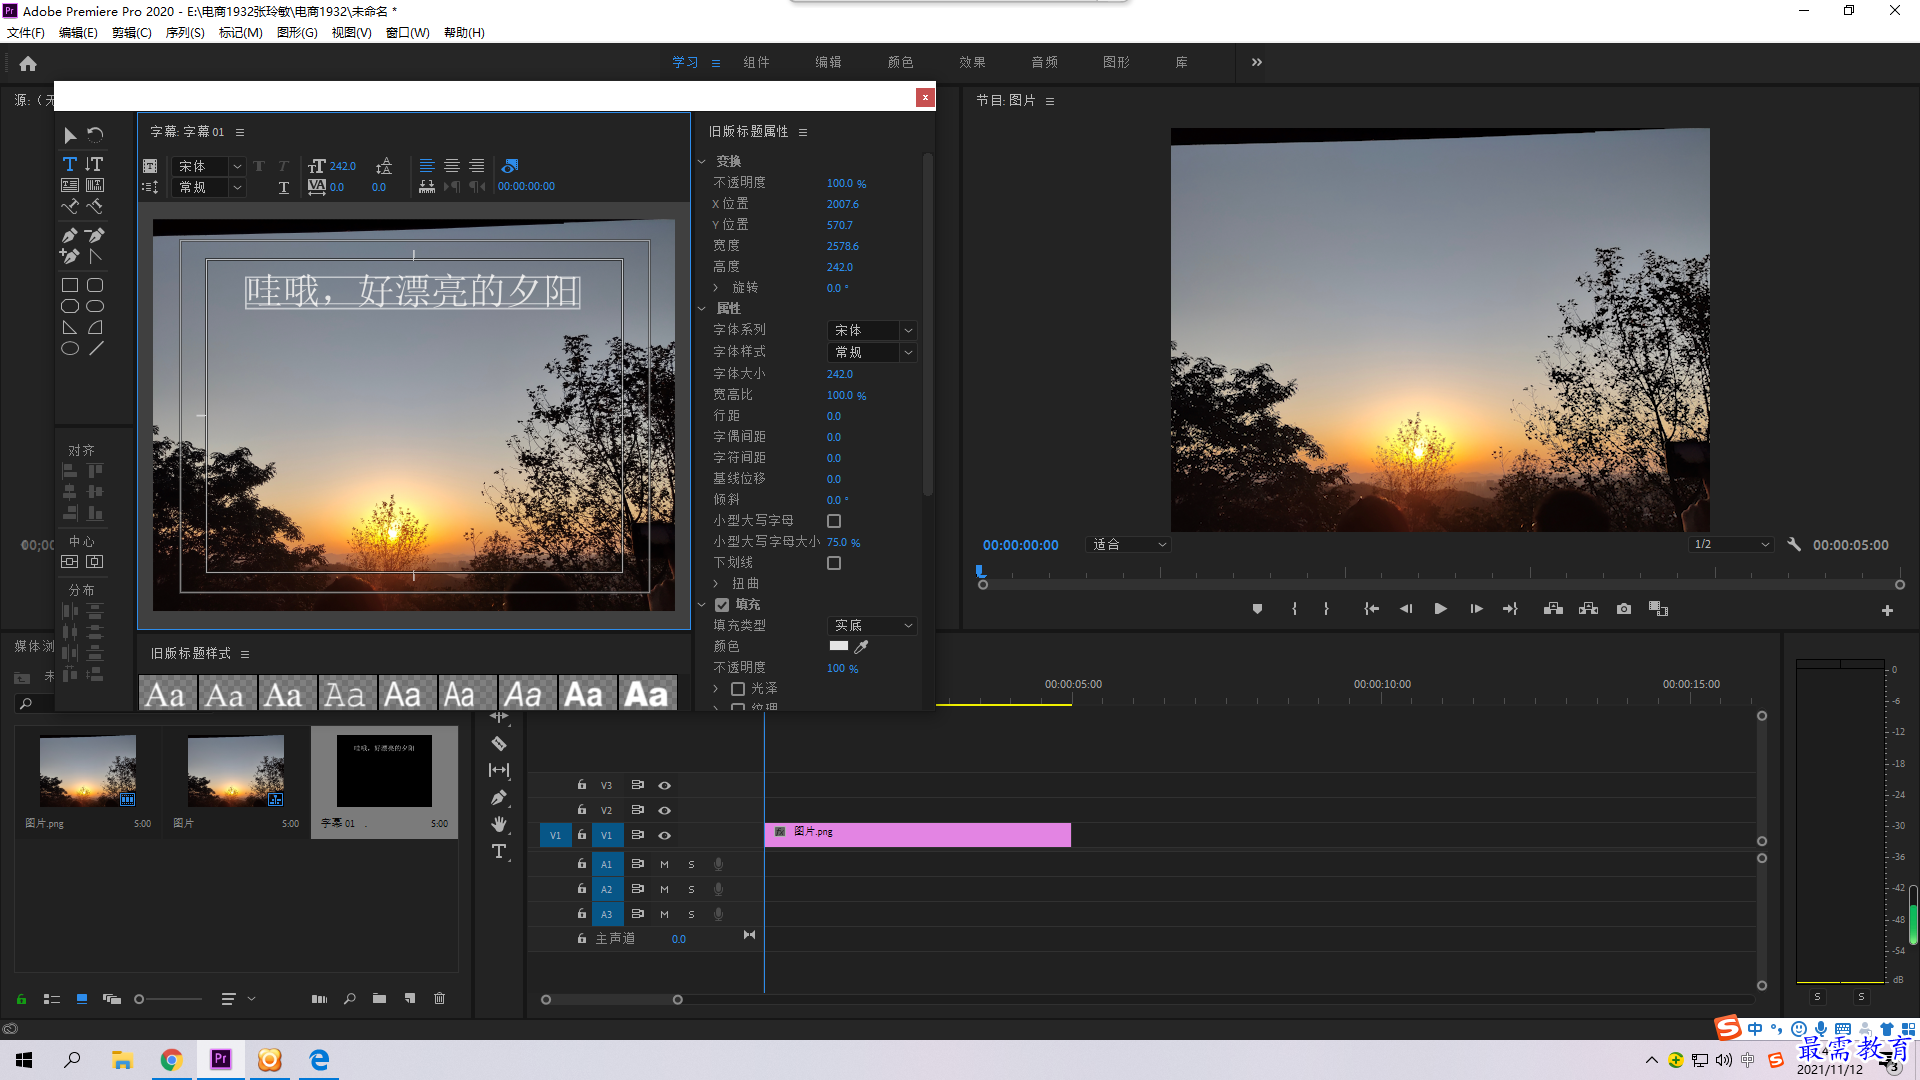Viewport: 1920px width, 1080px height.
Task: Step forward one frame
Action: pos(1476,609)
